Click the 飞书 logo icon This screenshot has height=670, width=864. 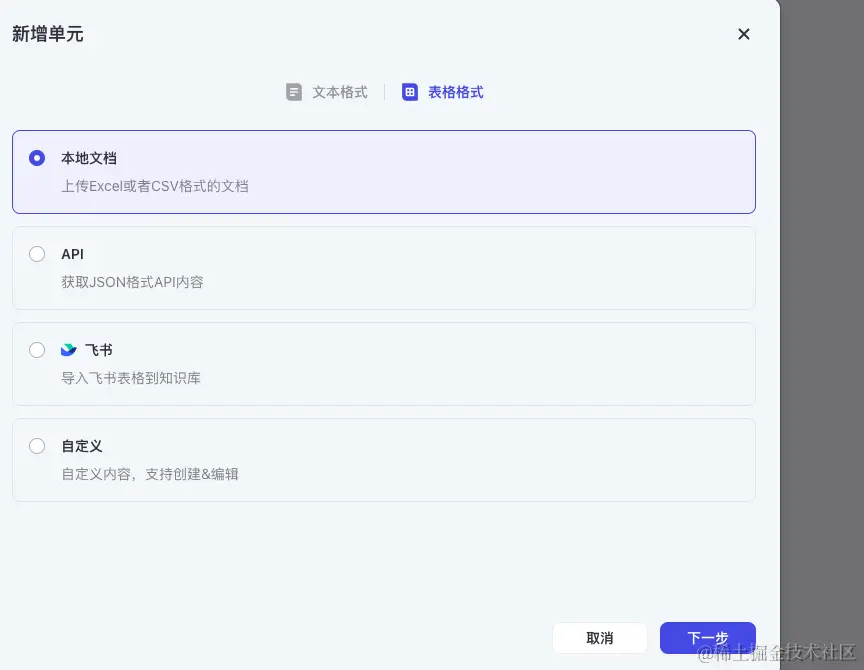click(69, 350)
